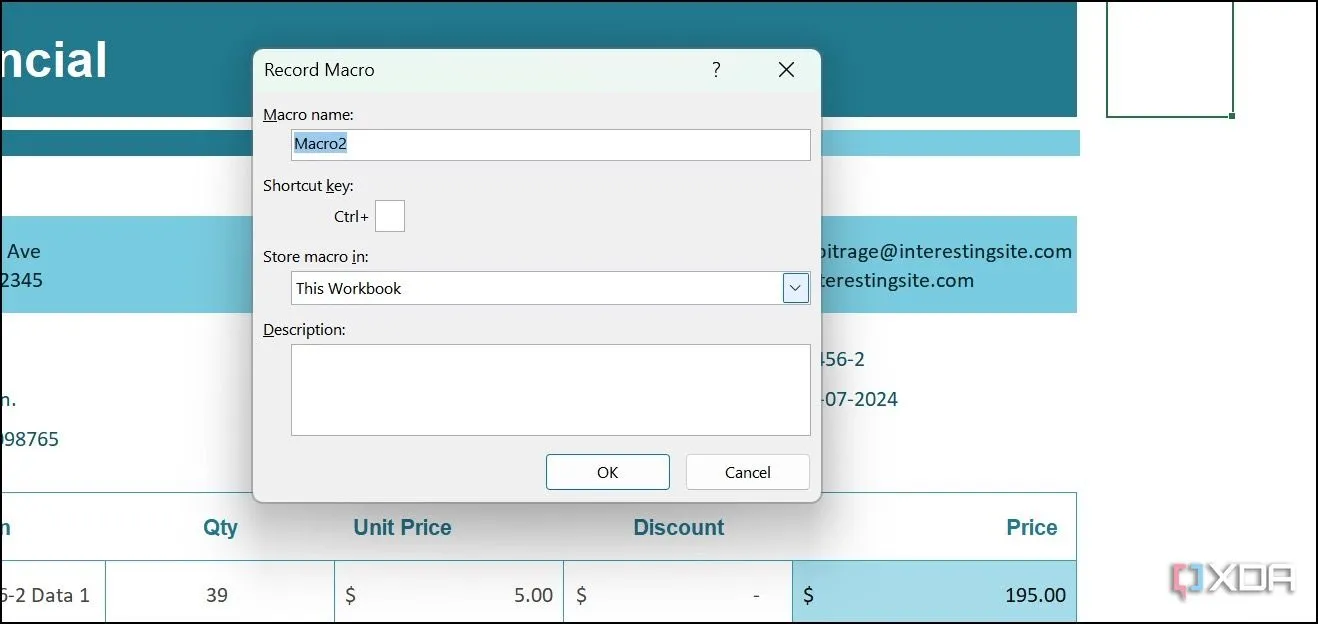Expand the Store macro in dropdown arrow
This screenshot has width=1318, height=624.
[x=796, y=288]
